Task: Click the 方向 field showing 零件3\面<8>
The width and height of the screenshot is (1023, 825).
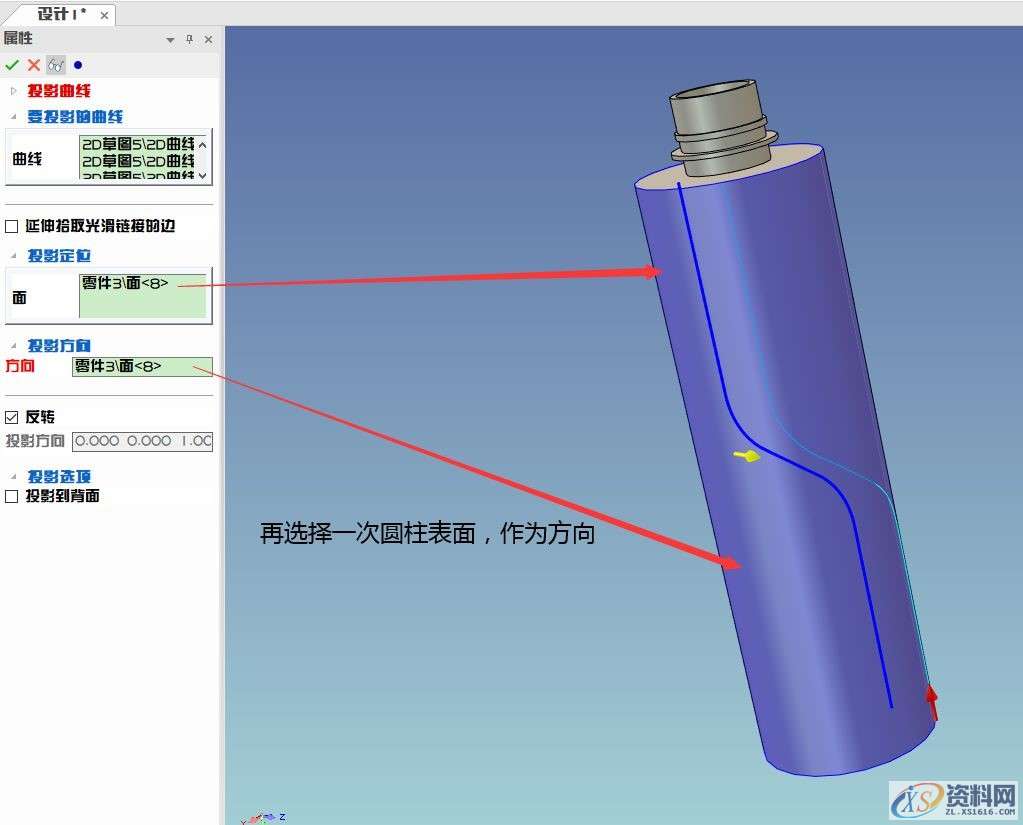Action: 142,366
